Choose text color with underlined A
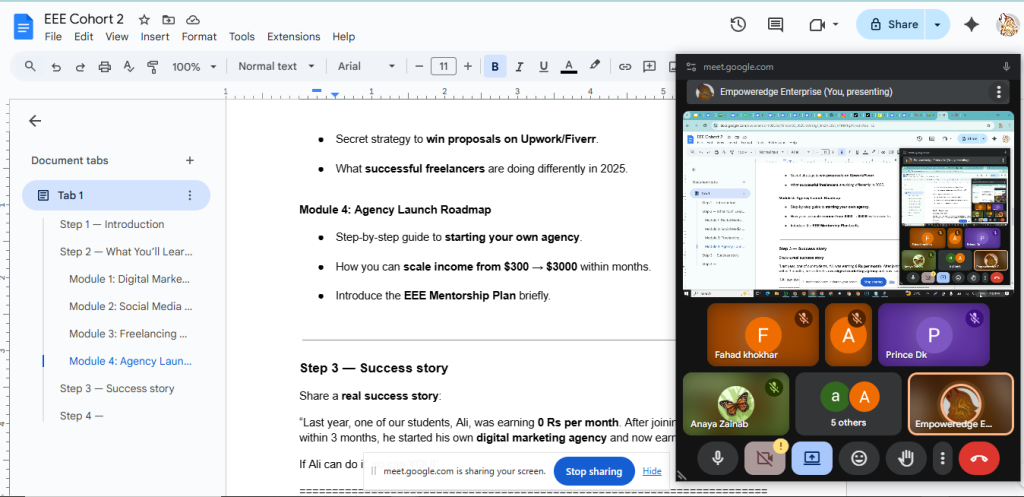This screenshot has height=497, width=1024. click(568, 67)
